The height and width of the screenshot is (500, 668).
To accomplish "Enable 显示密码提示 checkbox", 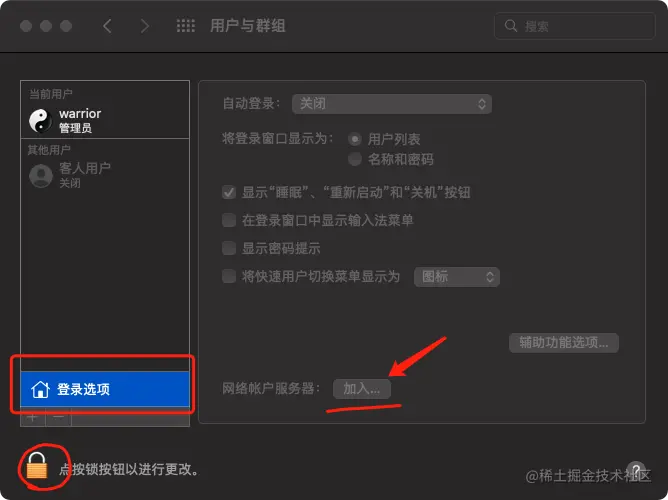I will 229,248.
